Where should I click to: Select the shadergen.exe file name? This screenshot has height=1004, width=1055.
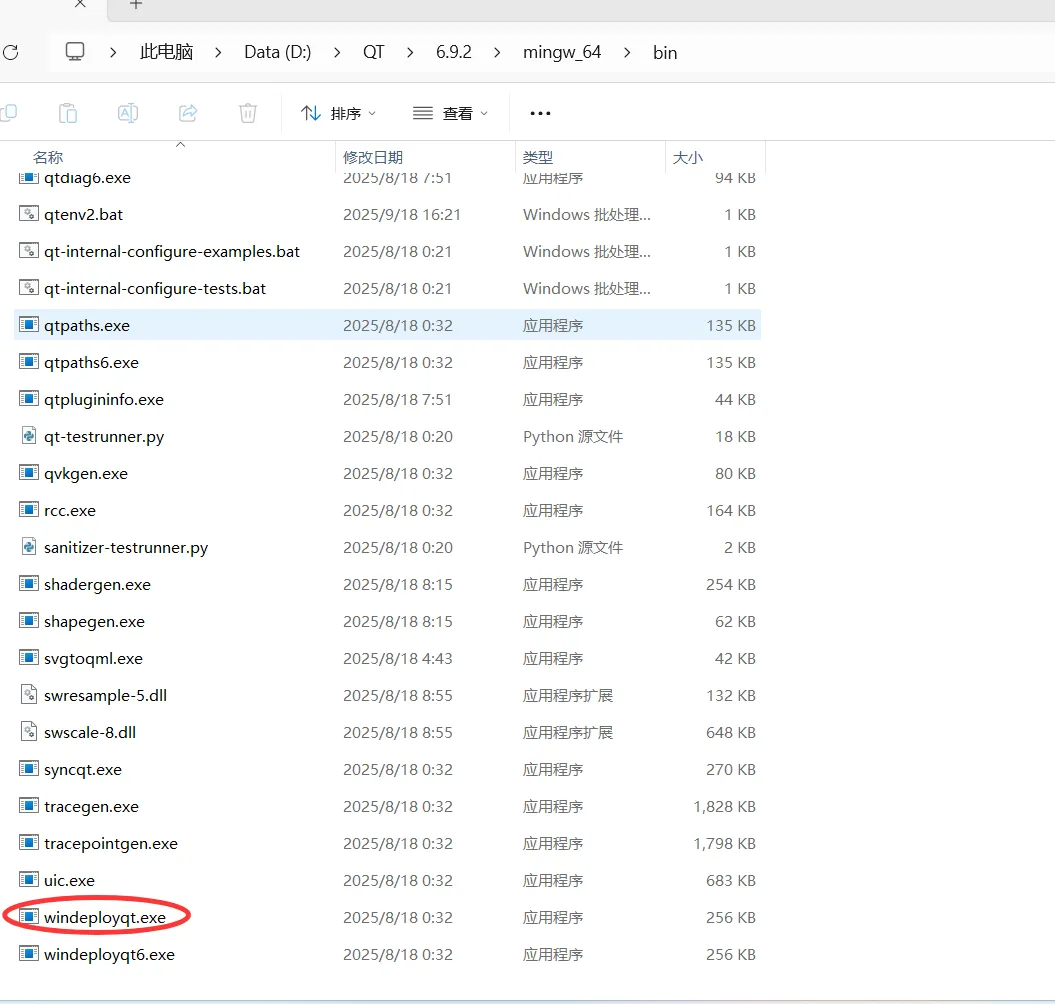[x=98, y=585]
